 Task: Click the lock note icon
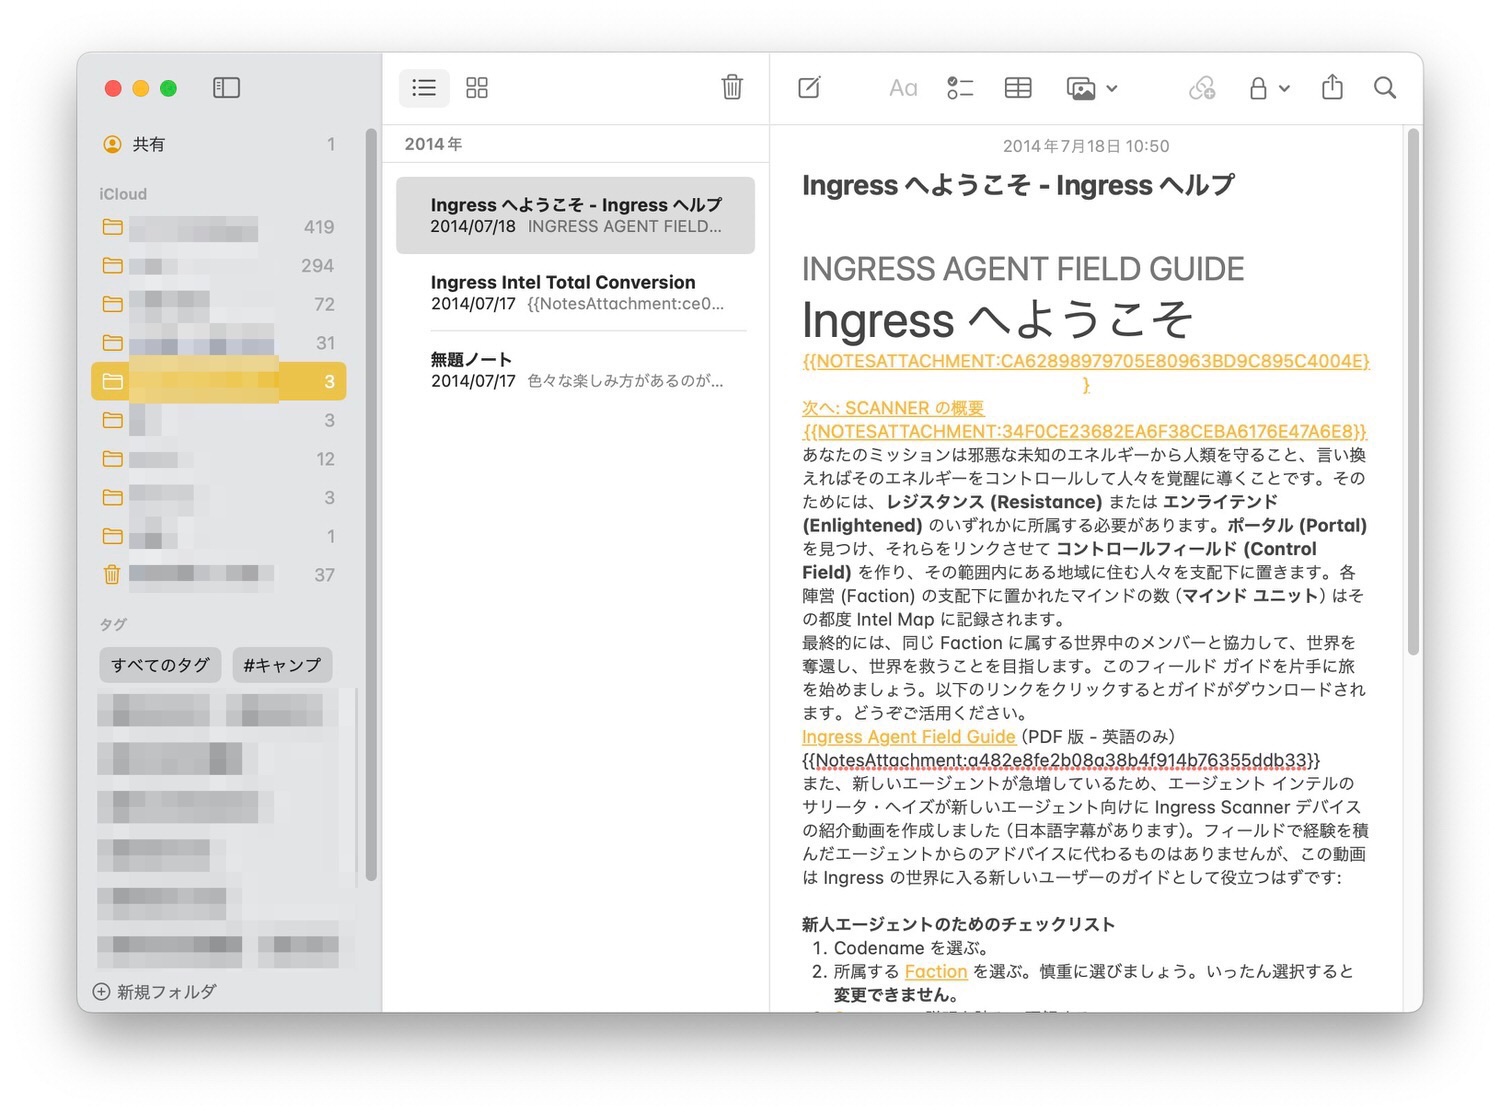pos(1258,88)
